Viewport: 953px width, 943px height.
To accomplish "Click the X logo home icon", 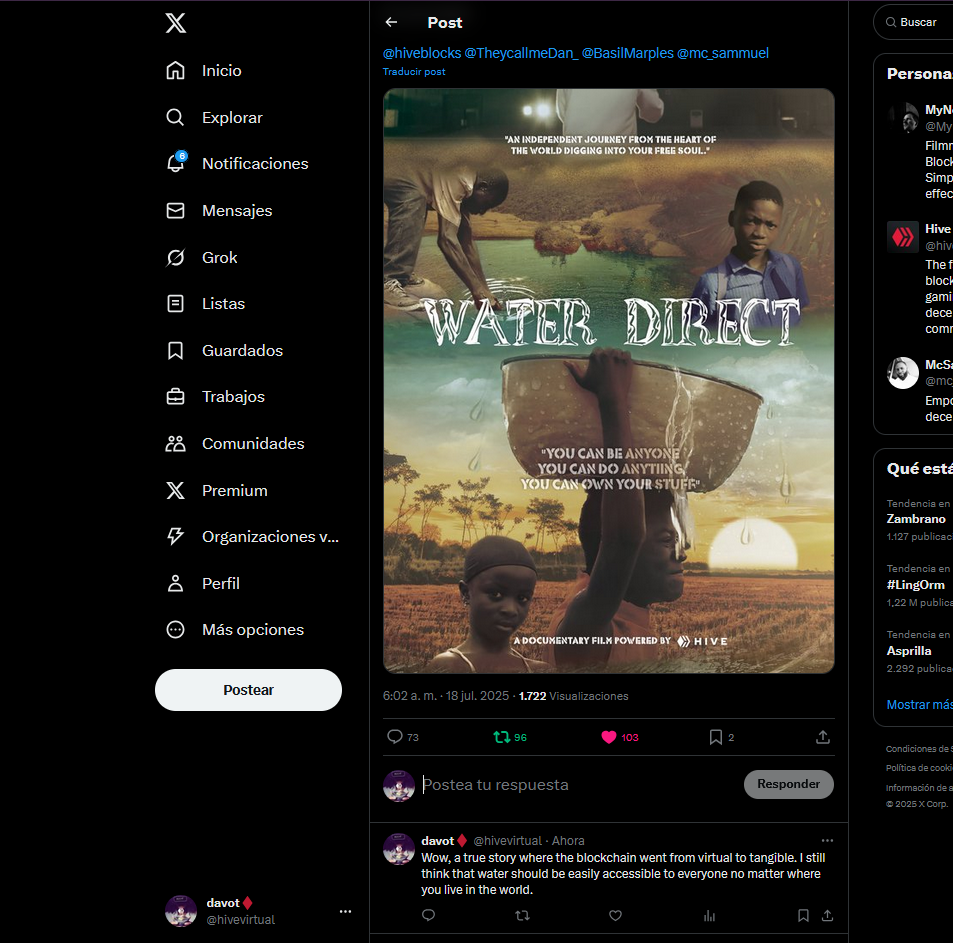I will point(176,23).
